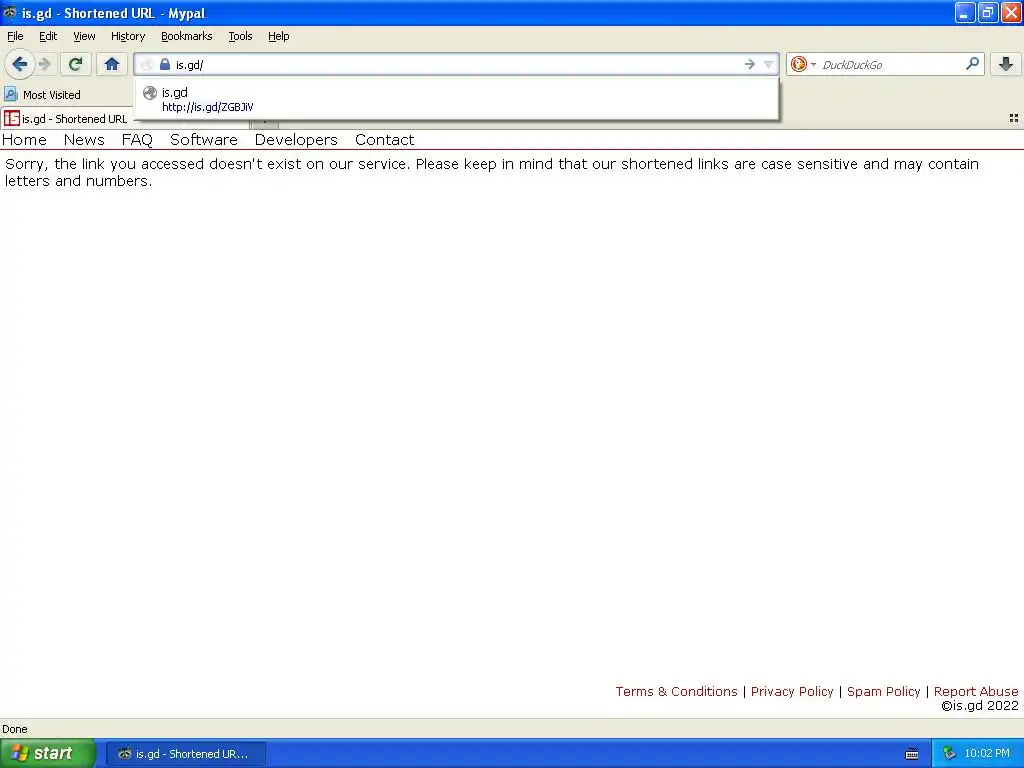Click the Most Visited bookmarks icon
This screenshot has height=768, width=1024.
(10, 94)
